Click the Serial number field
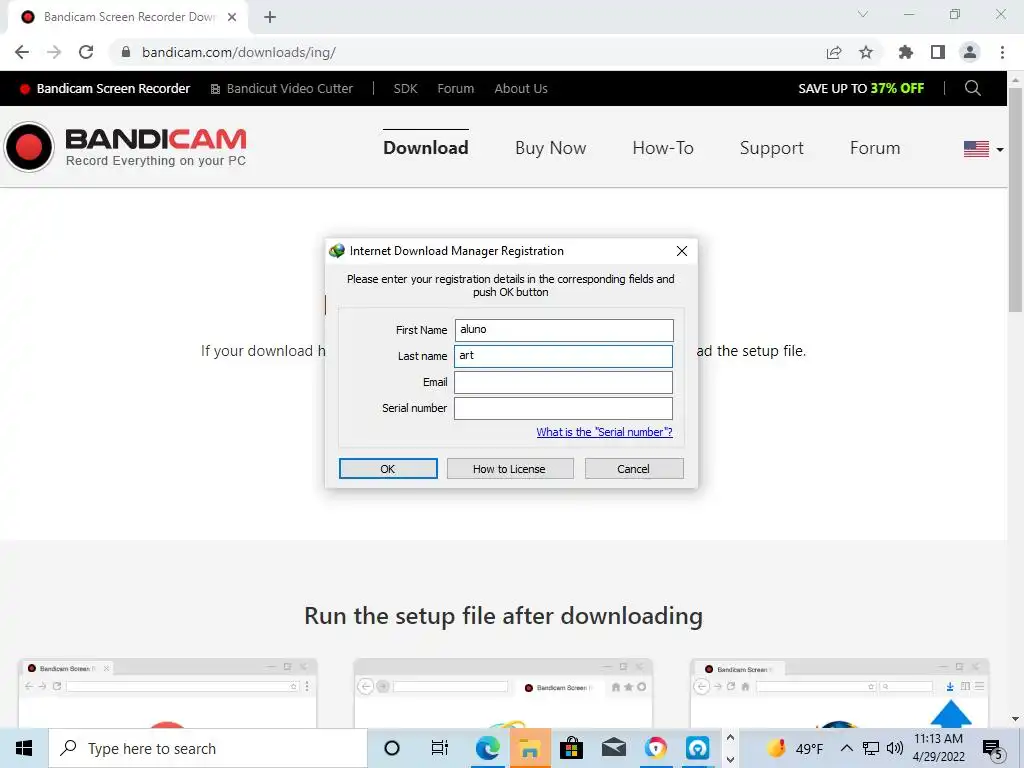 point(563,409)
